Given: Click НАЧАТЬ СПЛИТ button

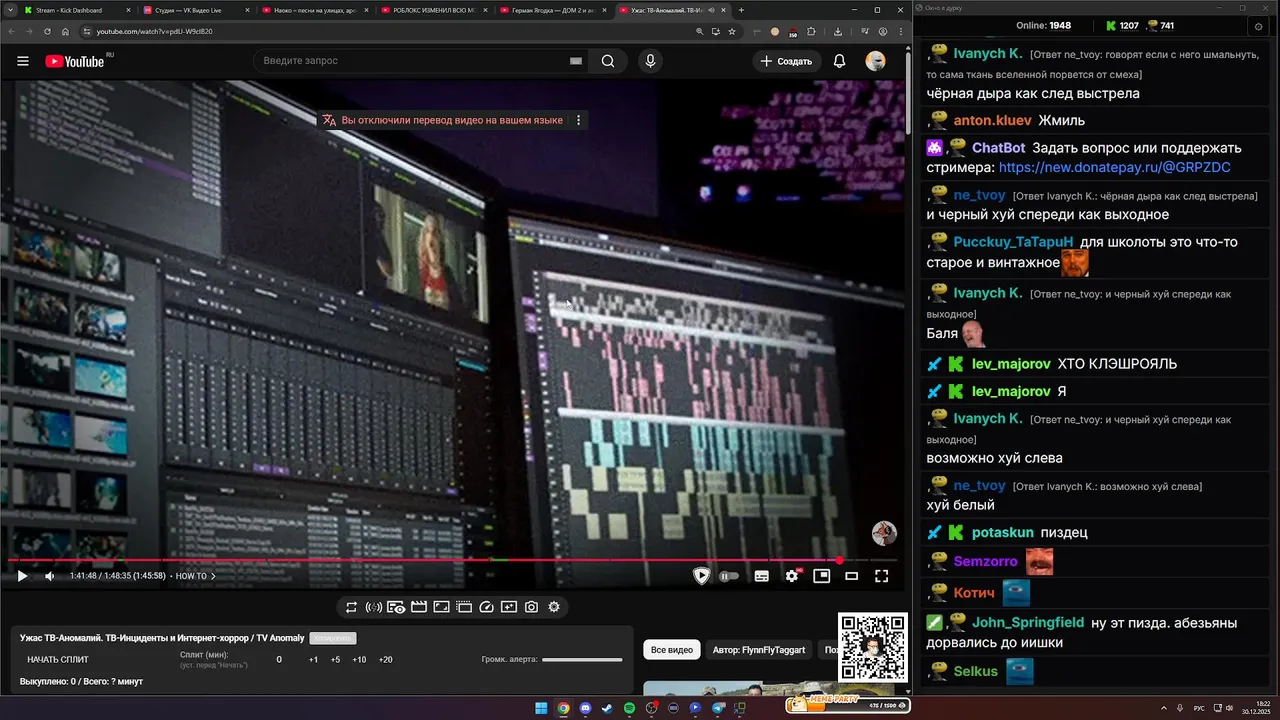Looking at the screenshot, I should click(58, 660).
